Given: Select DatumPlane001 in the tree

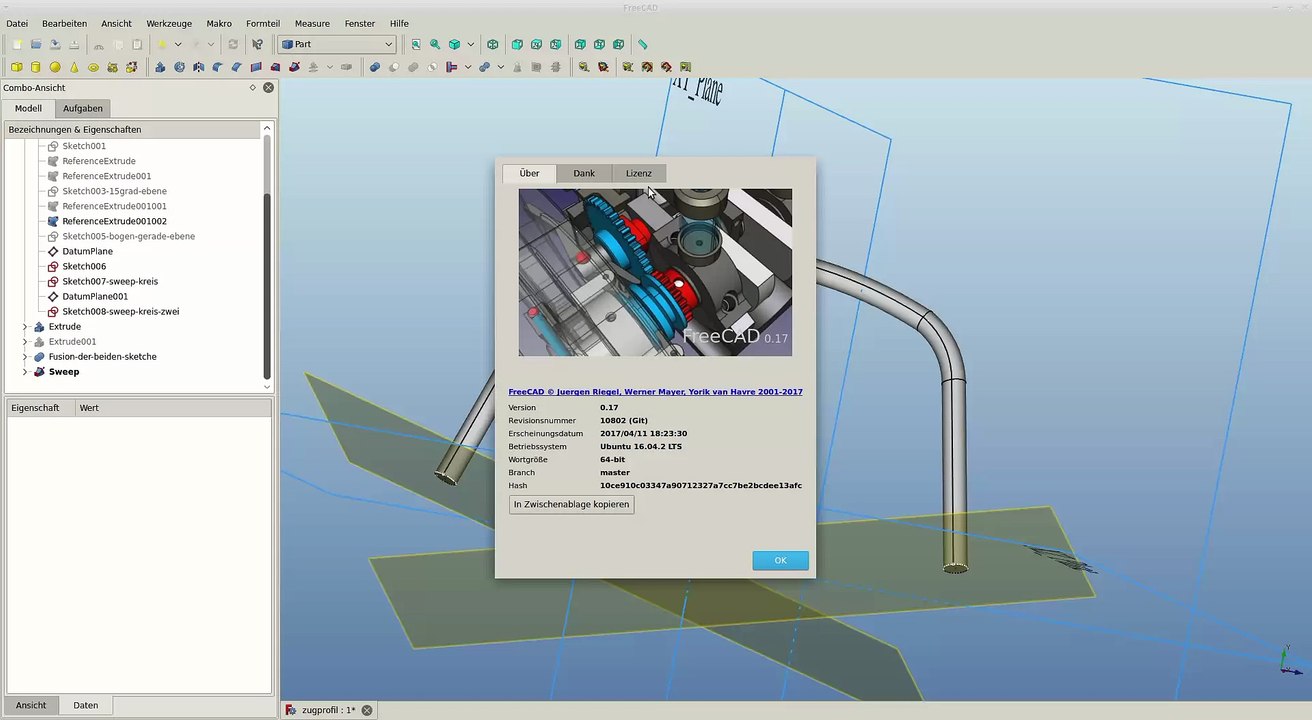Looking at the screenshot, I should point(95,297).
